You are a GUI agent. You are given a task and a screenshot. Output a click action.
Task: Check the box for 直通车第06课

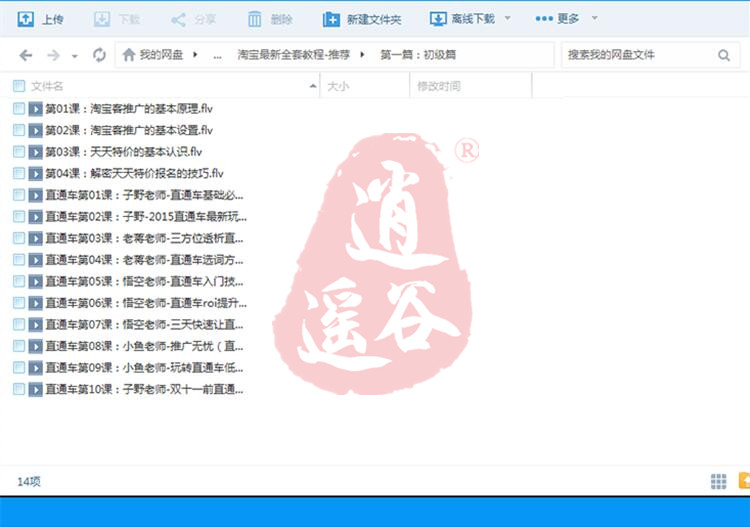click(x=19, y=303)
